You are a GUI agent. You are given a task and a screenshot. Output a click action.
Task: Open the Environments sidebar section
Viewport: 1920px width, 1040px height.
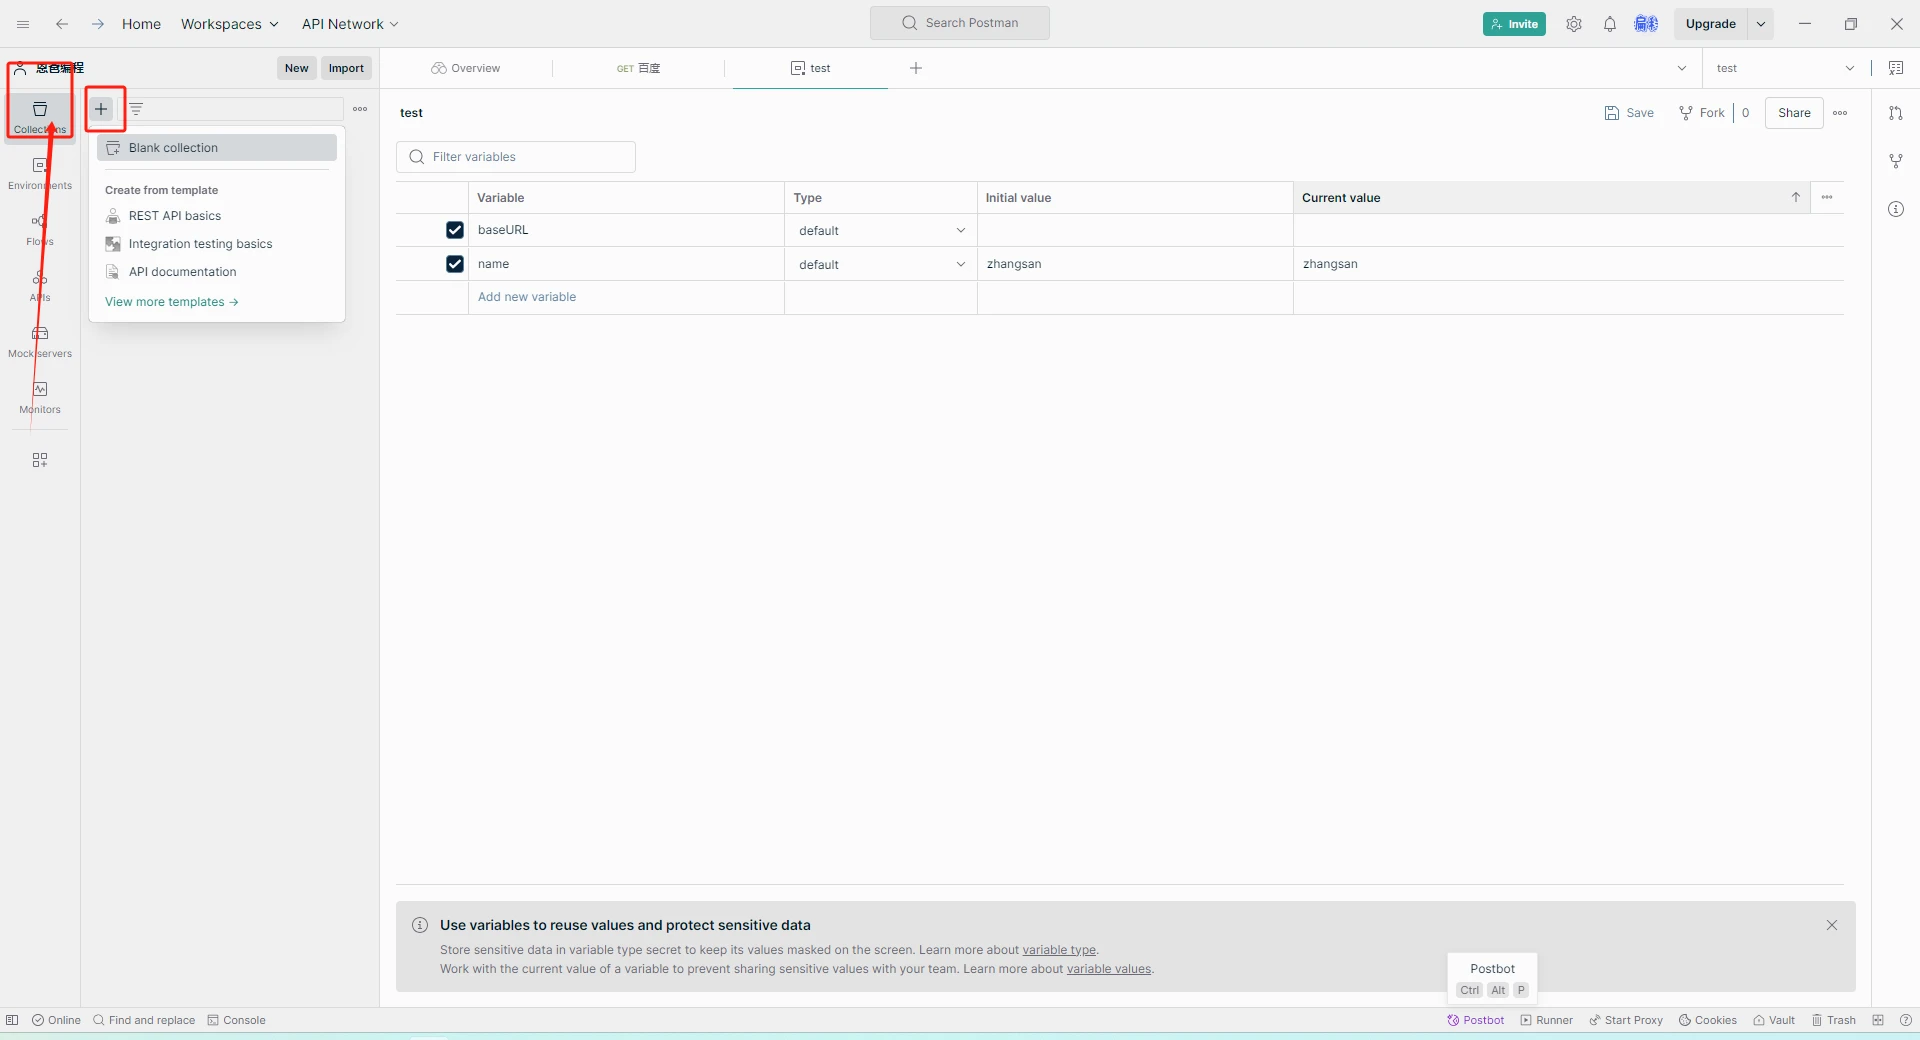pyautogui.click(x=40, y=174)
